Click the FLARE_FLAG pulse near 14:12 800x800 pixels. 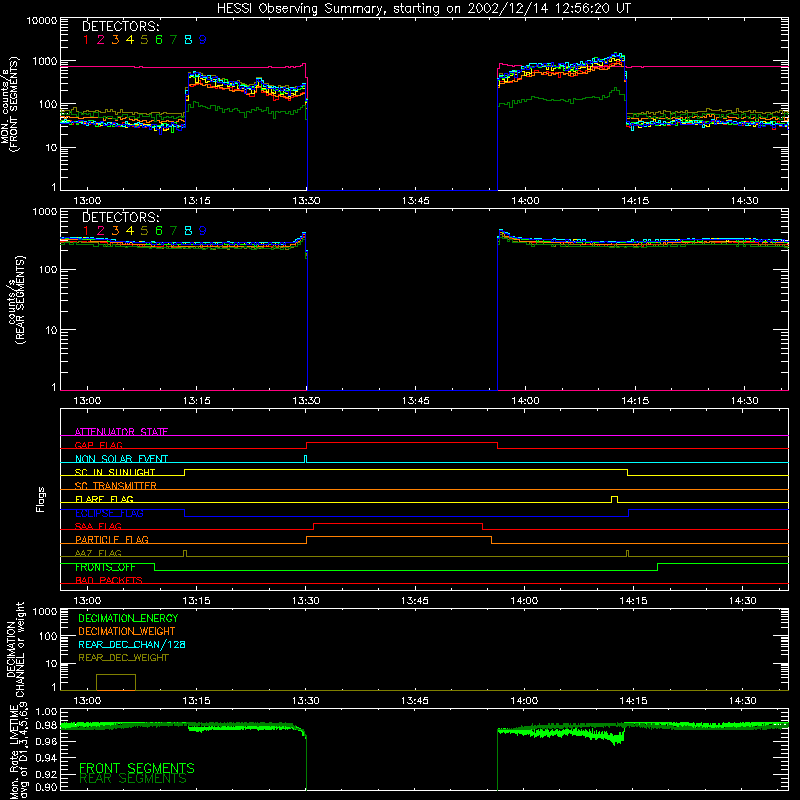tap(614, 498)
